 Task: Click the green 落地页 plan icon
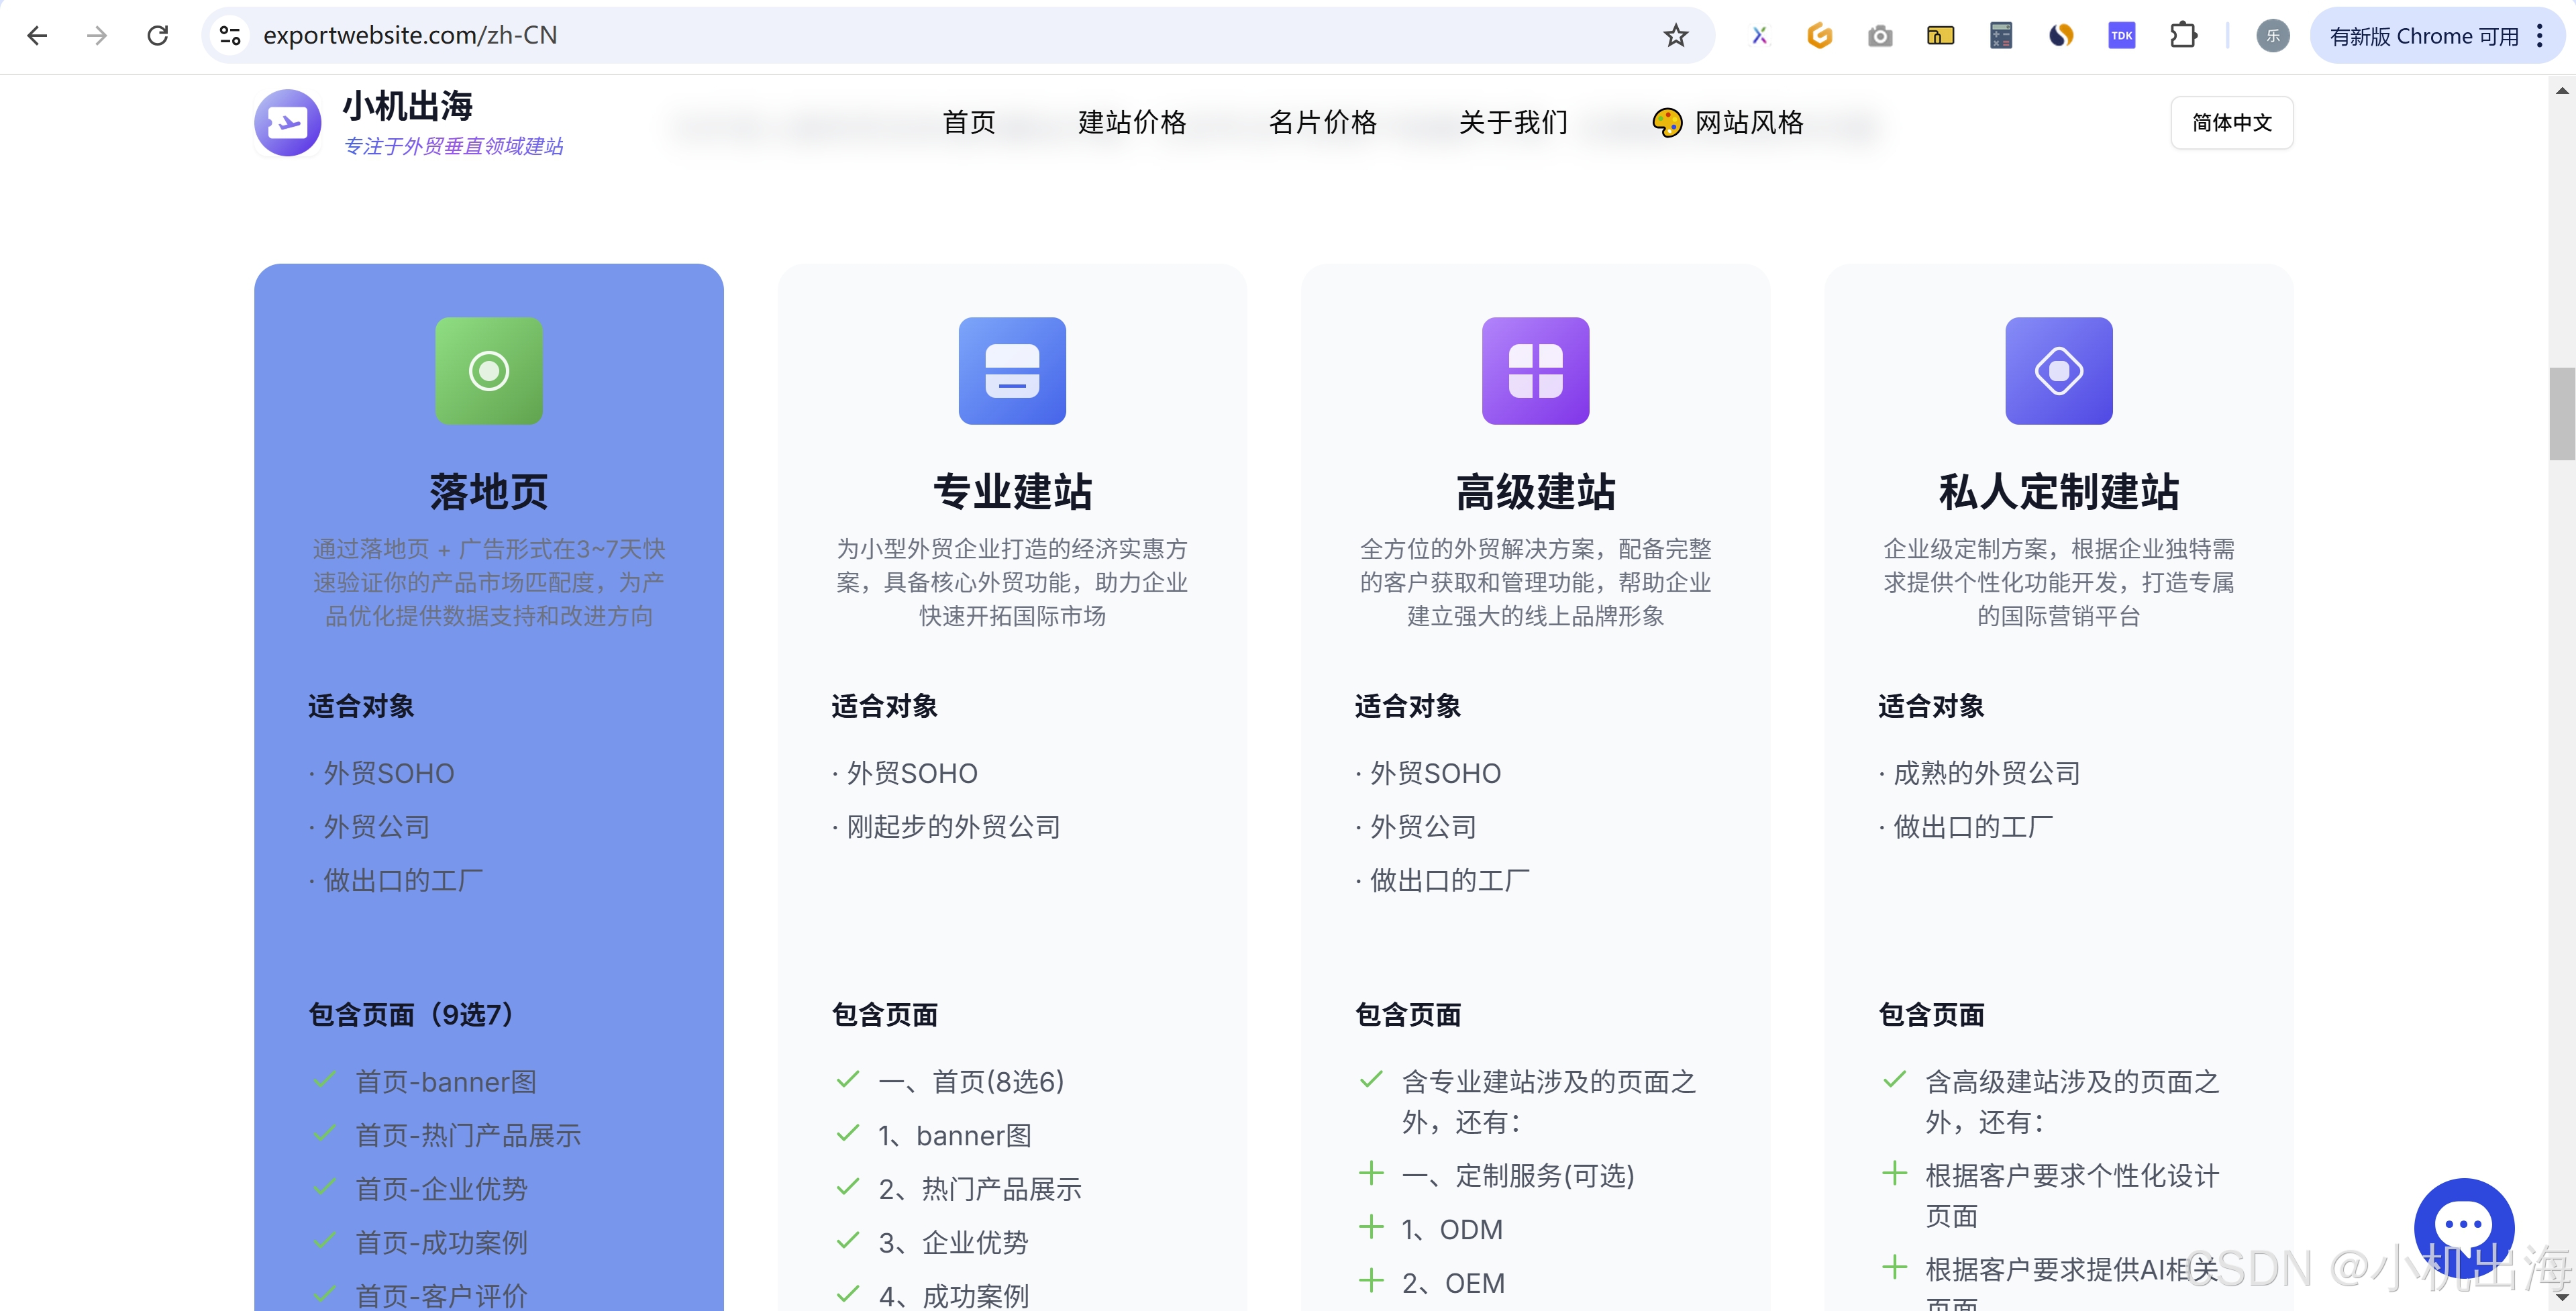(x=488, y=371)
